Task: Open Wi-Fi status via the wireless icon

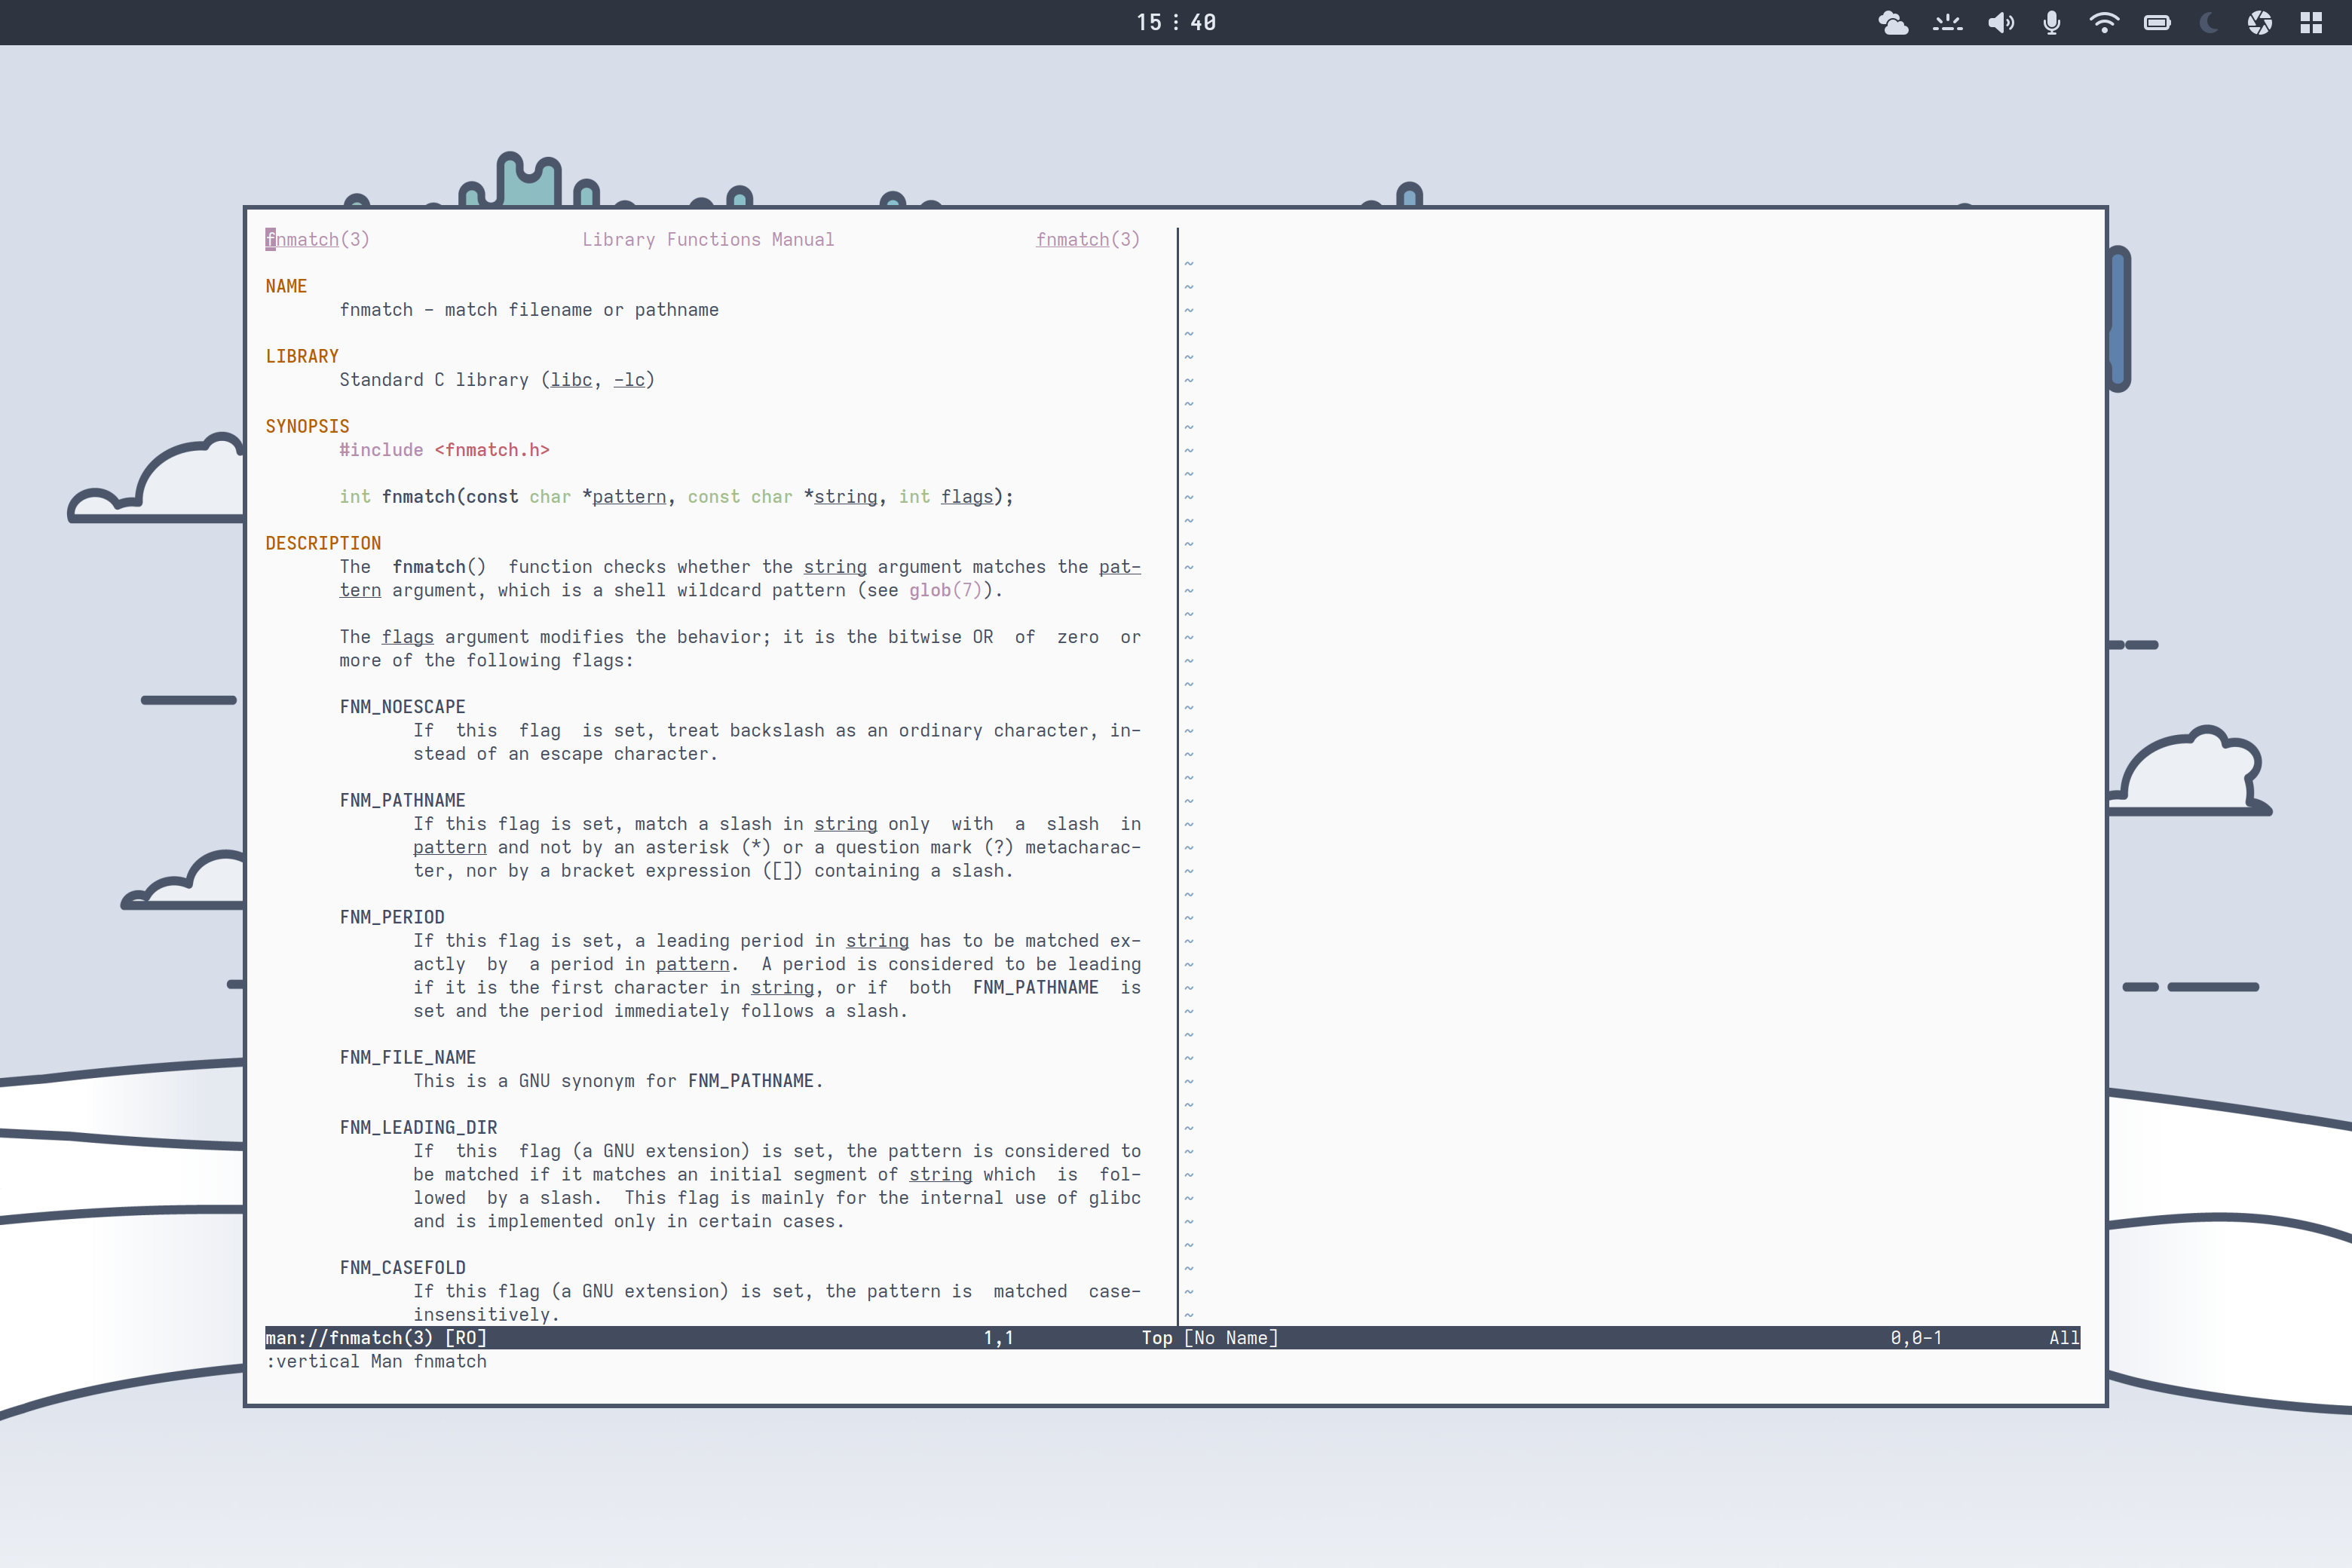Action: pyautogui.click(x=2104, y=22)
